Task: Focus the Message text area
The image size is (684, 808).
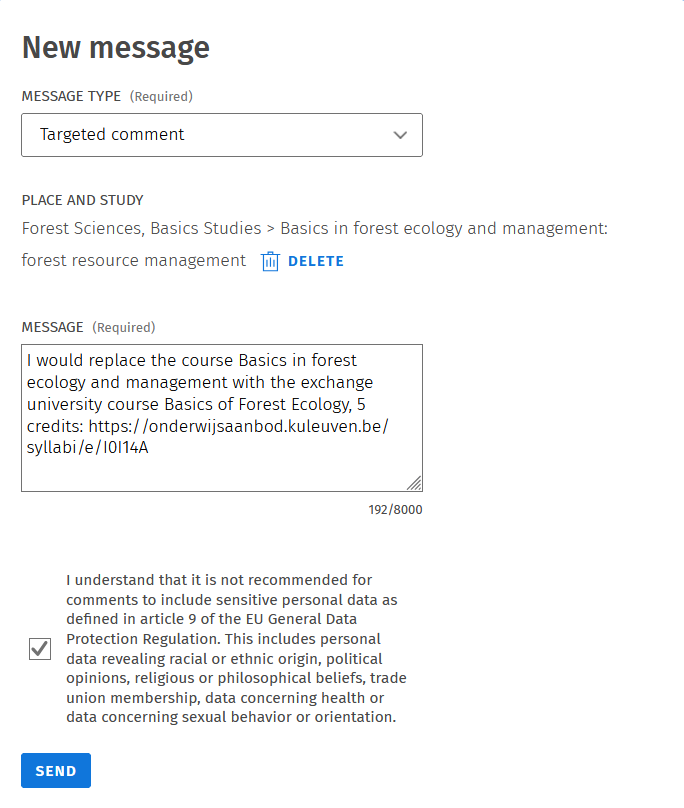Action: point(221,470)
